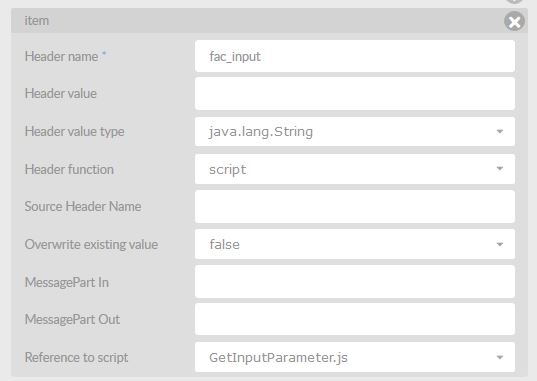The height and width of the screenshot is (381, 537).
Task: Close the item panel with X icon
Action: pyautogui.click(x=514, y=21)
